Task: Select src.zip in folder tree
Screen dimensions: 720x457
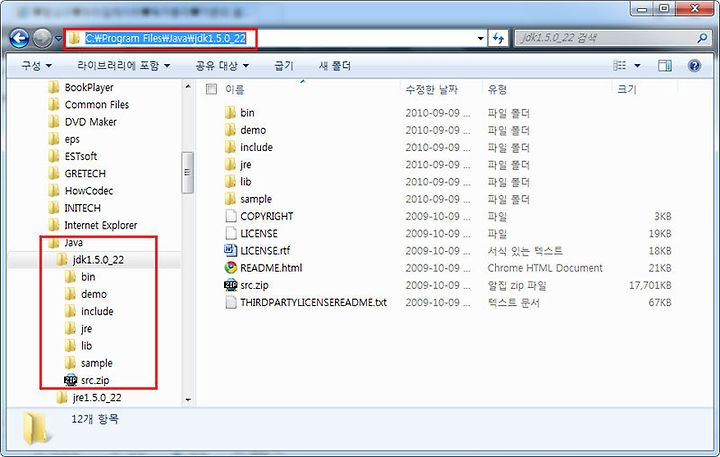Action: coord(95,380)
